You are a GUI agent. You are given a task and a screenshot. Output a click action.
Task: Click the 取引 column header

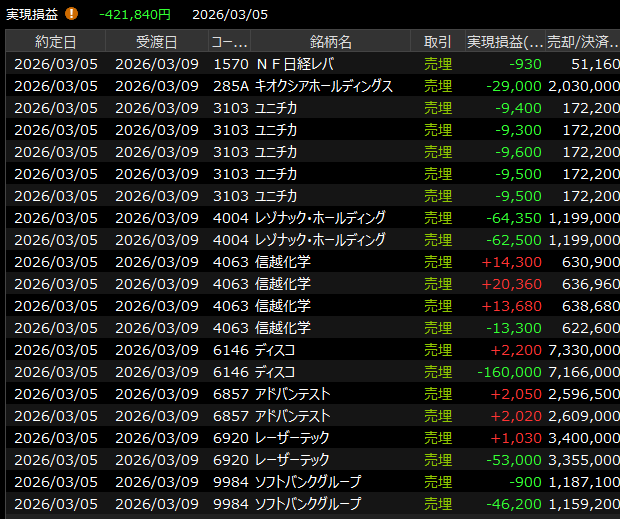coord(437,42)
